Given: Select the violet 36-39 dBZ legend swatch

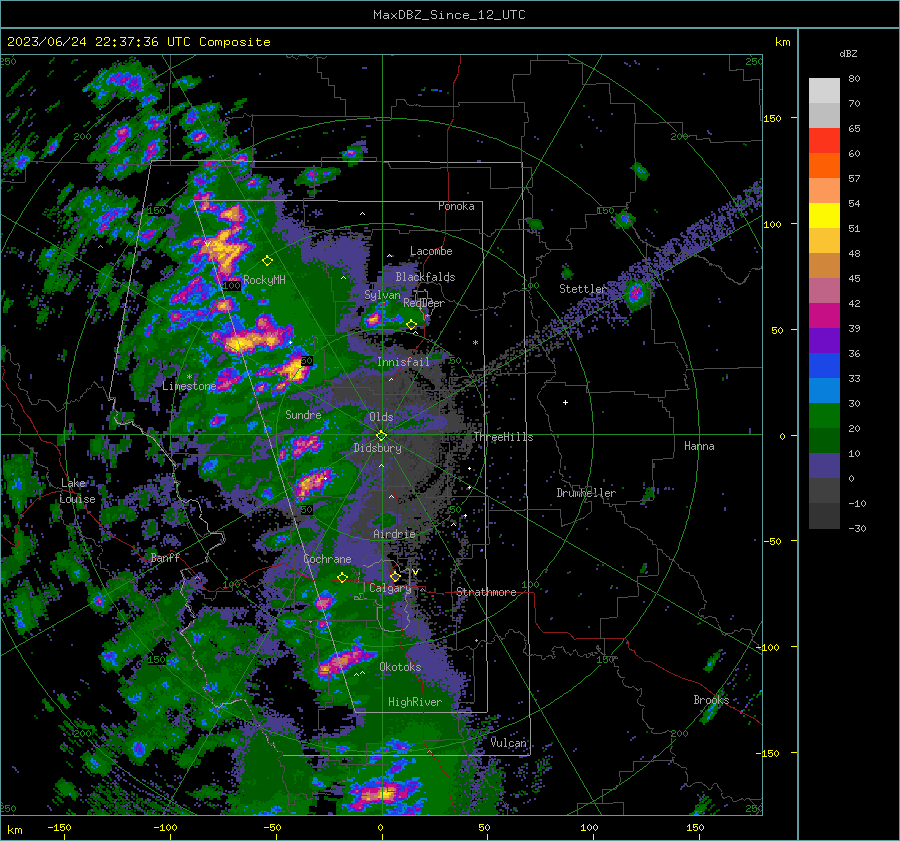Looking at the screenshot, I should tap(824, 340).
